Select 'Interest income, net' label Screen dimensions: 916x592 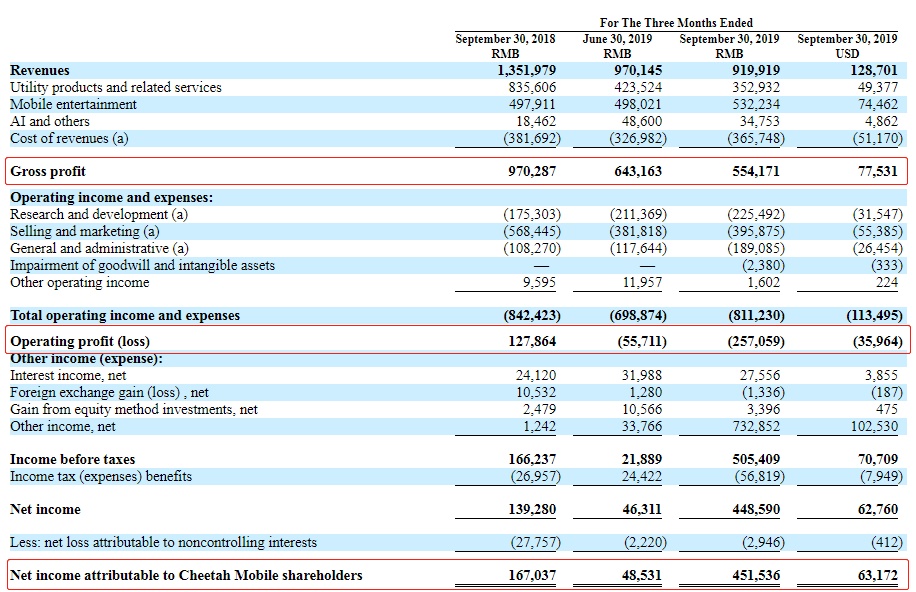click(68, 376)
